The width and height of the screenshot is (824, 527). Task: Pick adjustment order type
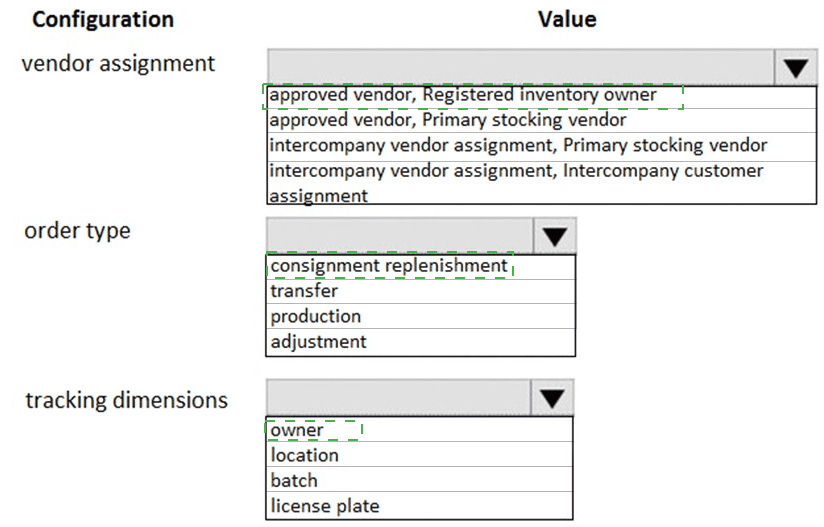318,342
